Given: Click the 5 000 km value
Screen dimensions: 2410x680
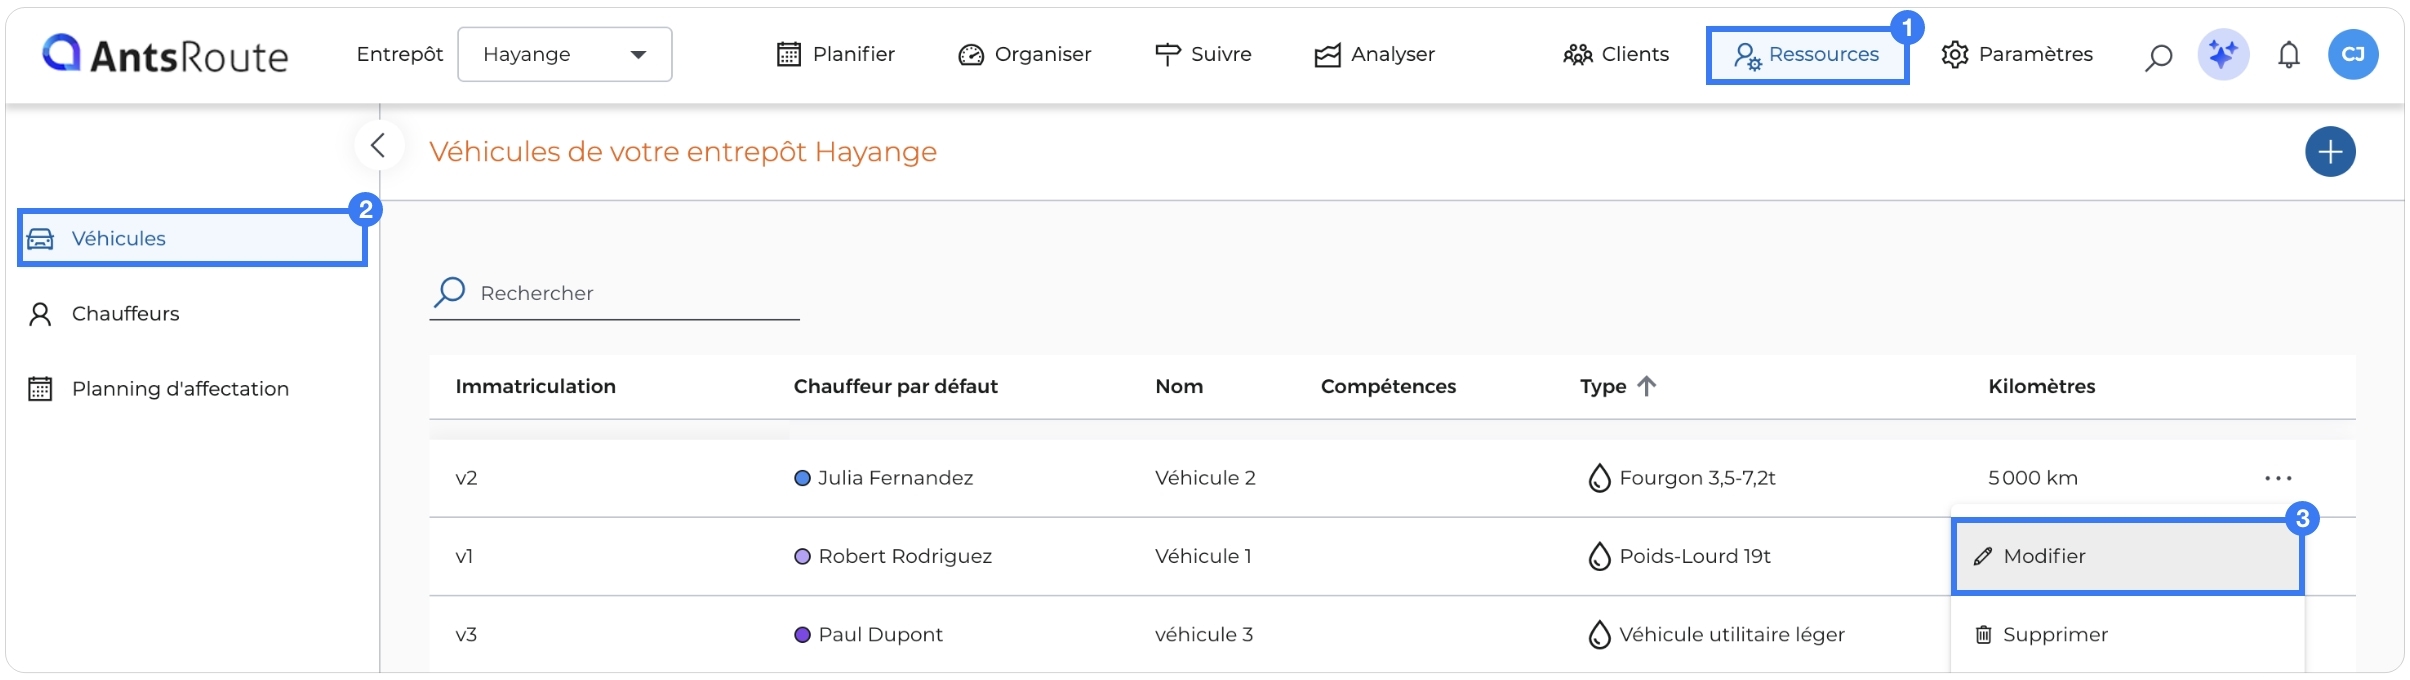Looking at the screenshot, I should pyautogui.click(x=2033, y=478).
